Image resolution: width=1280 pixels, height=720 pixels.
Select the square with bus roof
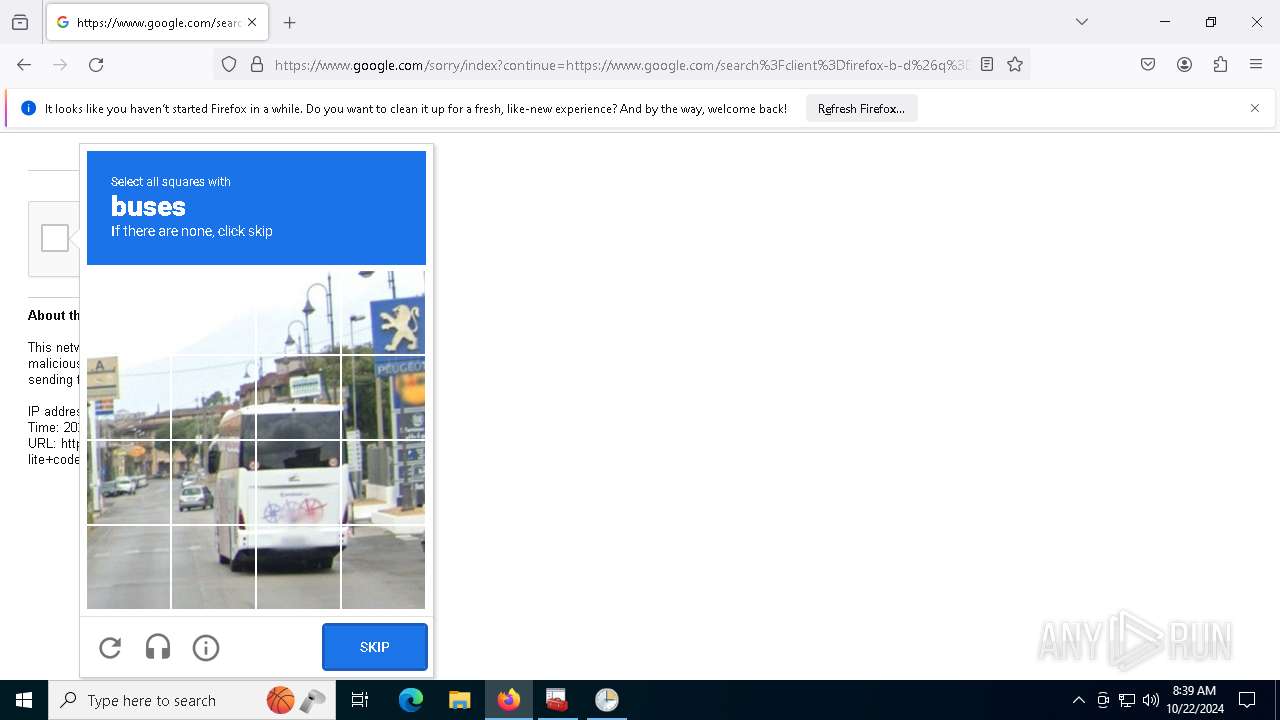click(x=299, y=397)
